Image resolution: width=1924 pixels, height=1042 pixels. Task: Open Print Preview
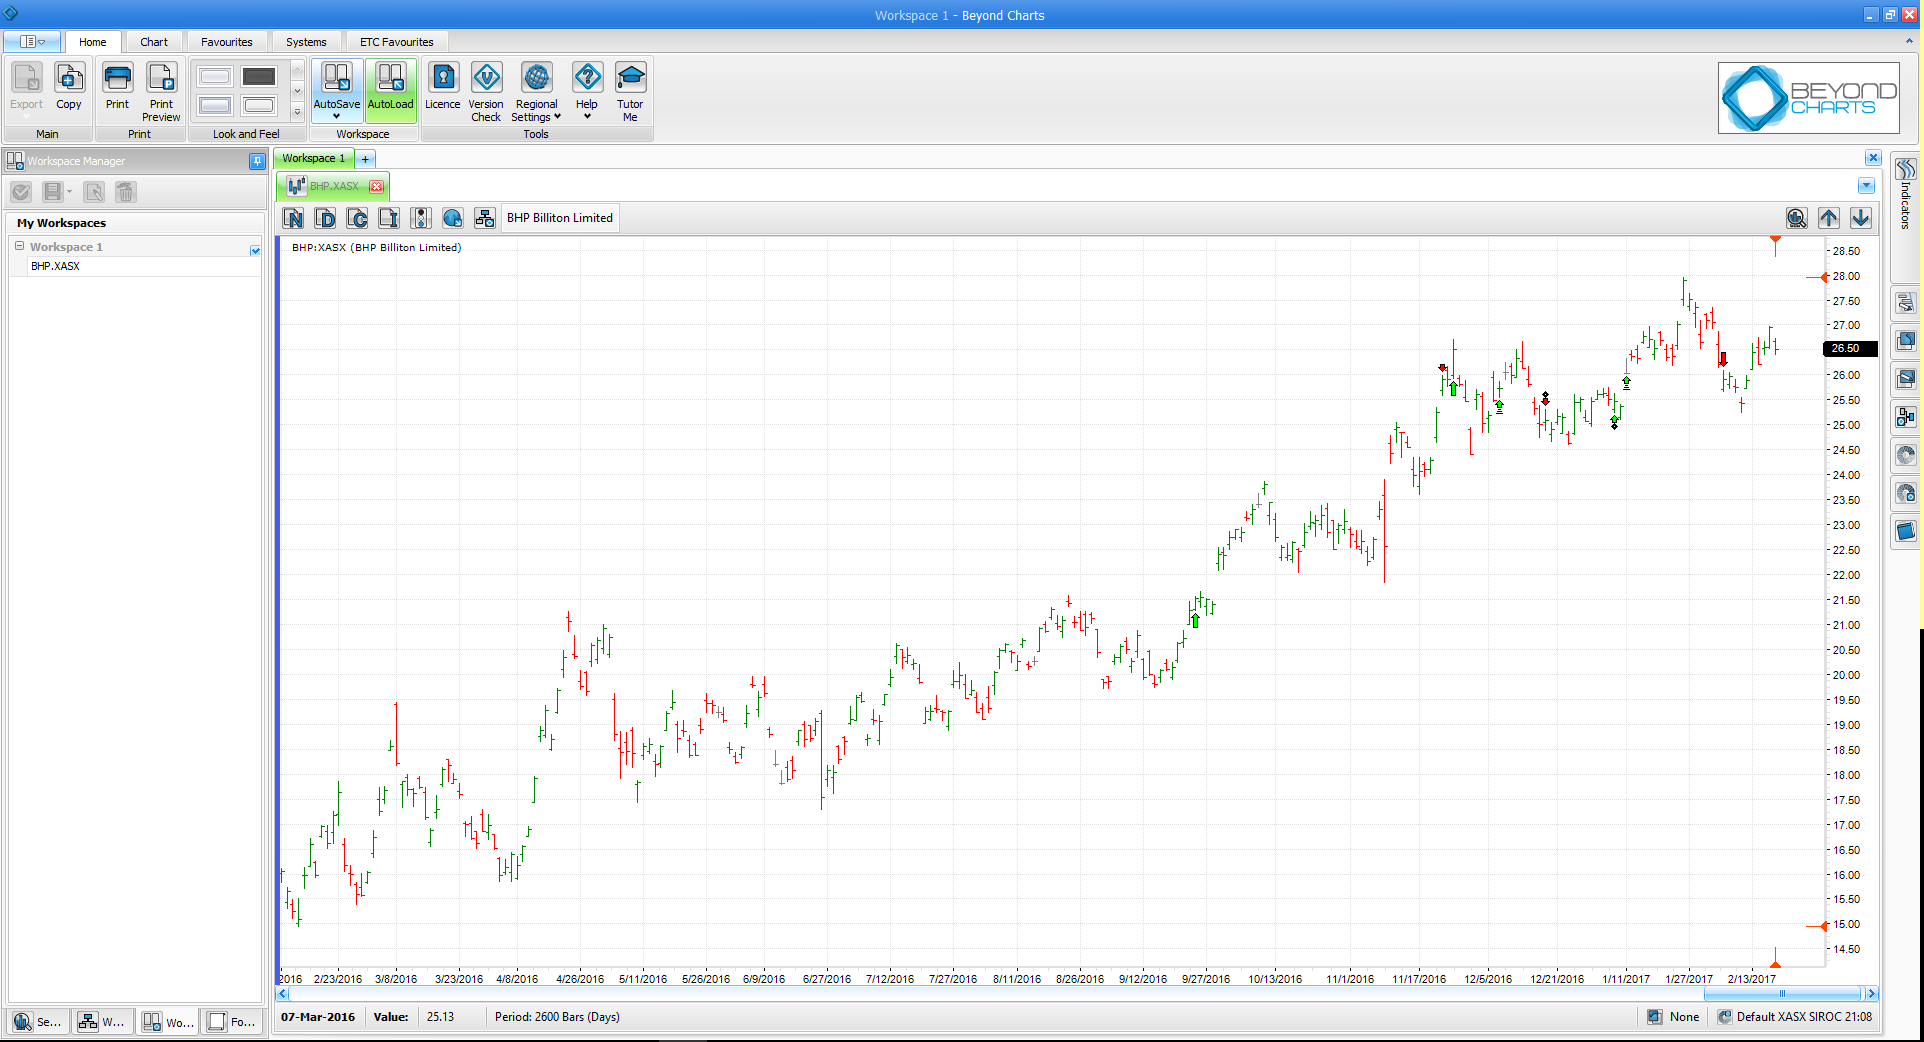(161, 92)
